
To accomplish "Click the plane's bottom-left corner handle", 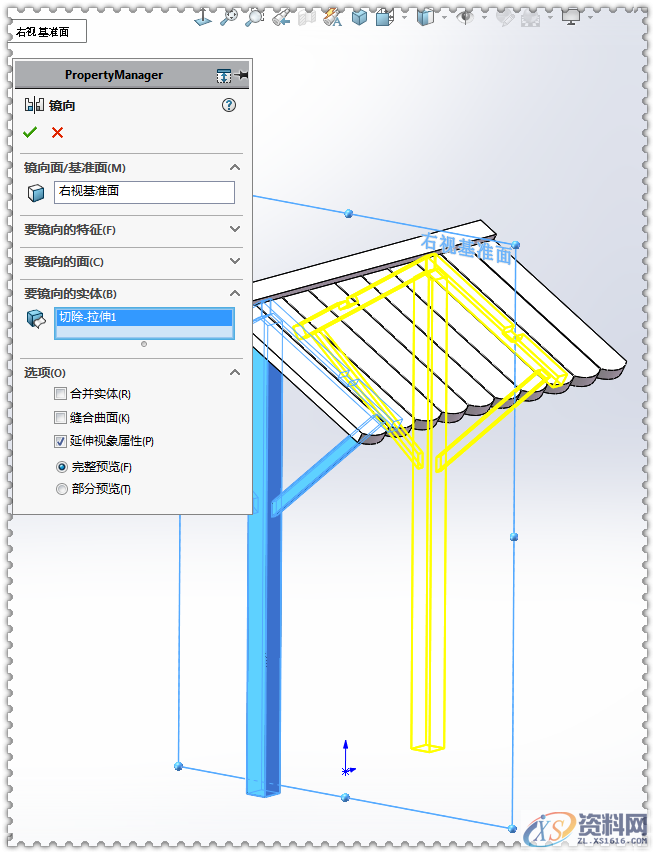I will point(178,766).
